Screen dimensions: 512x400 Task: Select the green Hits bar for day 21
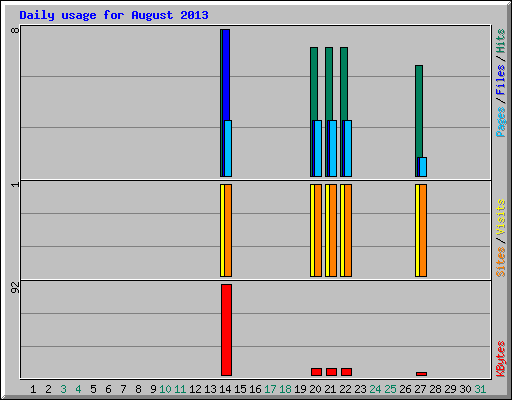click(x=329, y=84)
